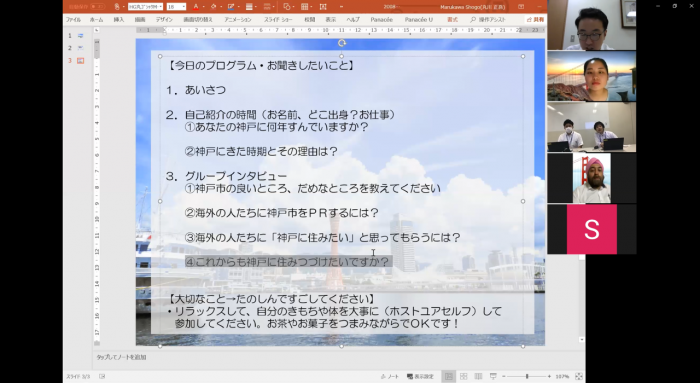Click the table grid icon in toolbar
Screen dimensions: 700x383
coord(304,7)
